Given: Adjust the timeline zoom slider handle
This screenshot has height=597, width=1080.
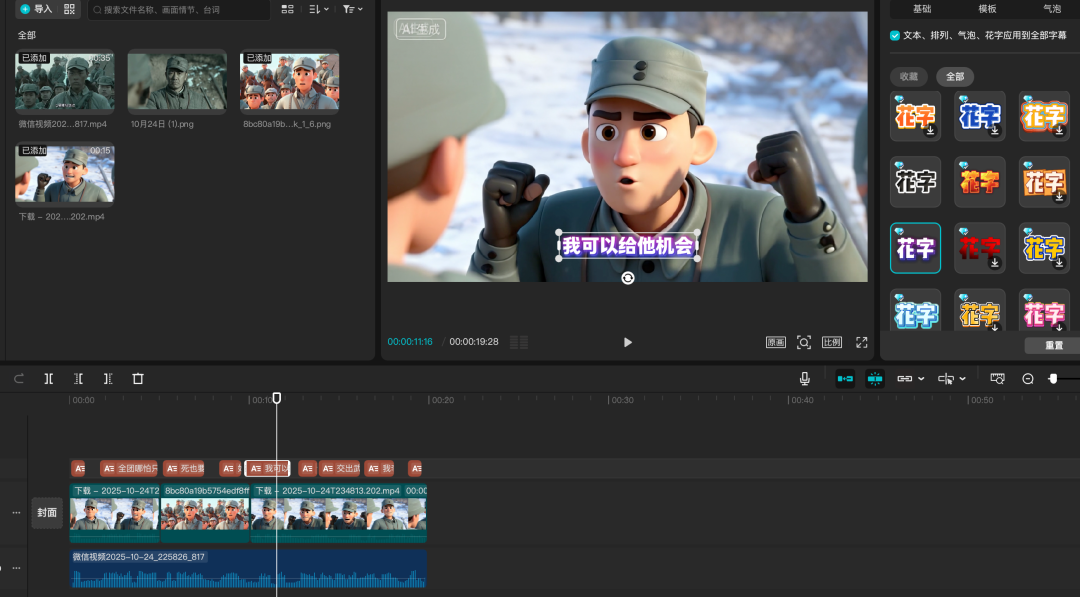Looking at the screenshot, I should (x=1053, y=379).
